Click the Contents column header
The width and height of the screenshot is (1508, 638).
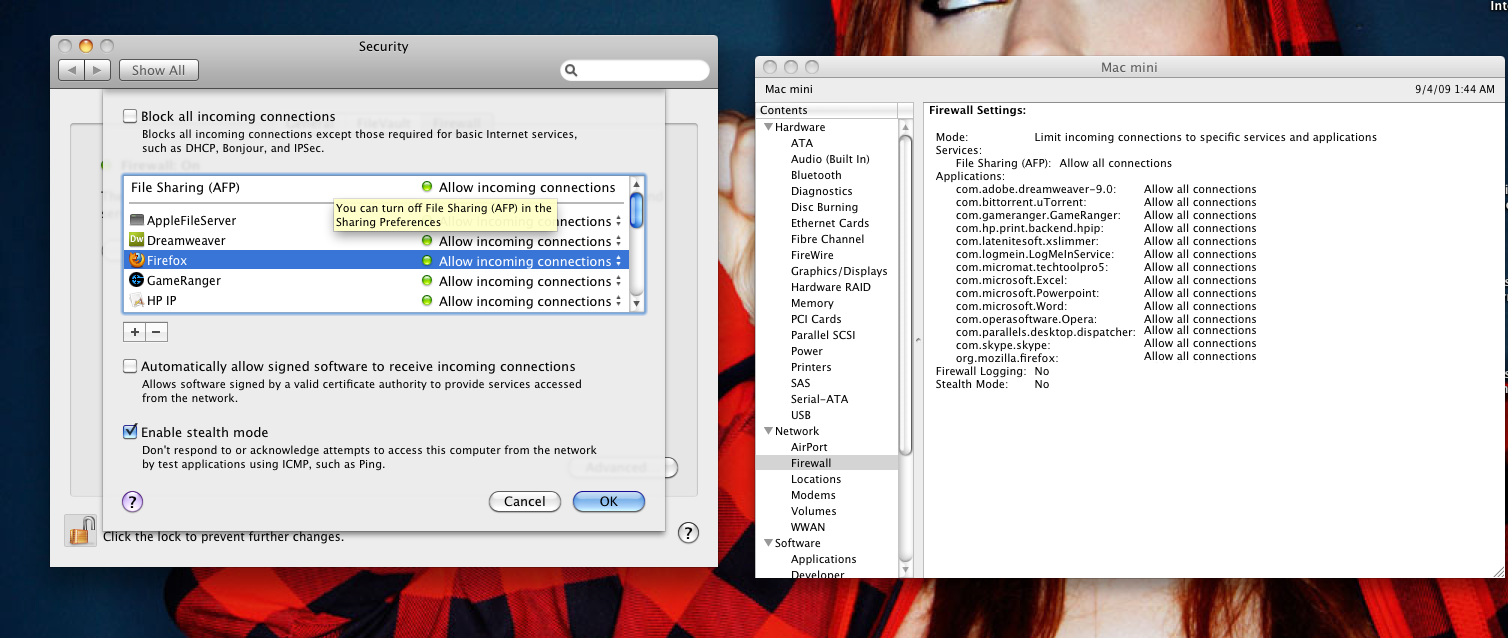(827, 110)
